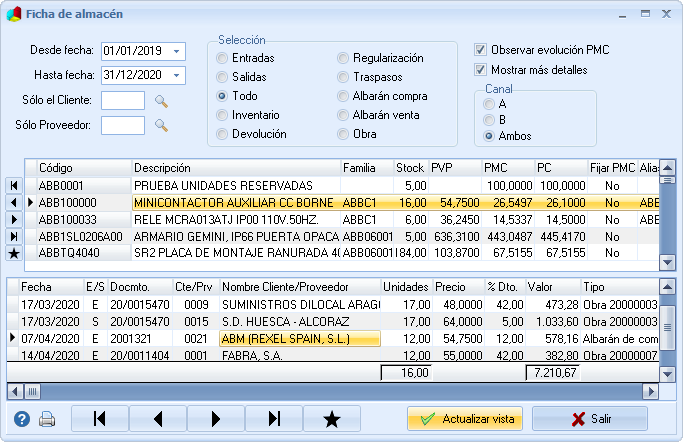Click the Sólo Proveedor input field
The width and height of the screenshot is (683, 442).
point(123,125)
